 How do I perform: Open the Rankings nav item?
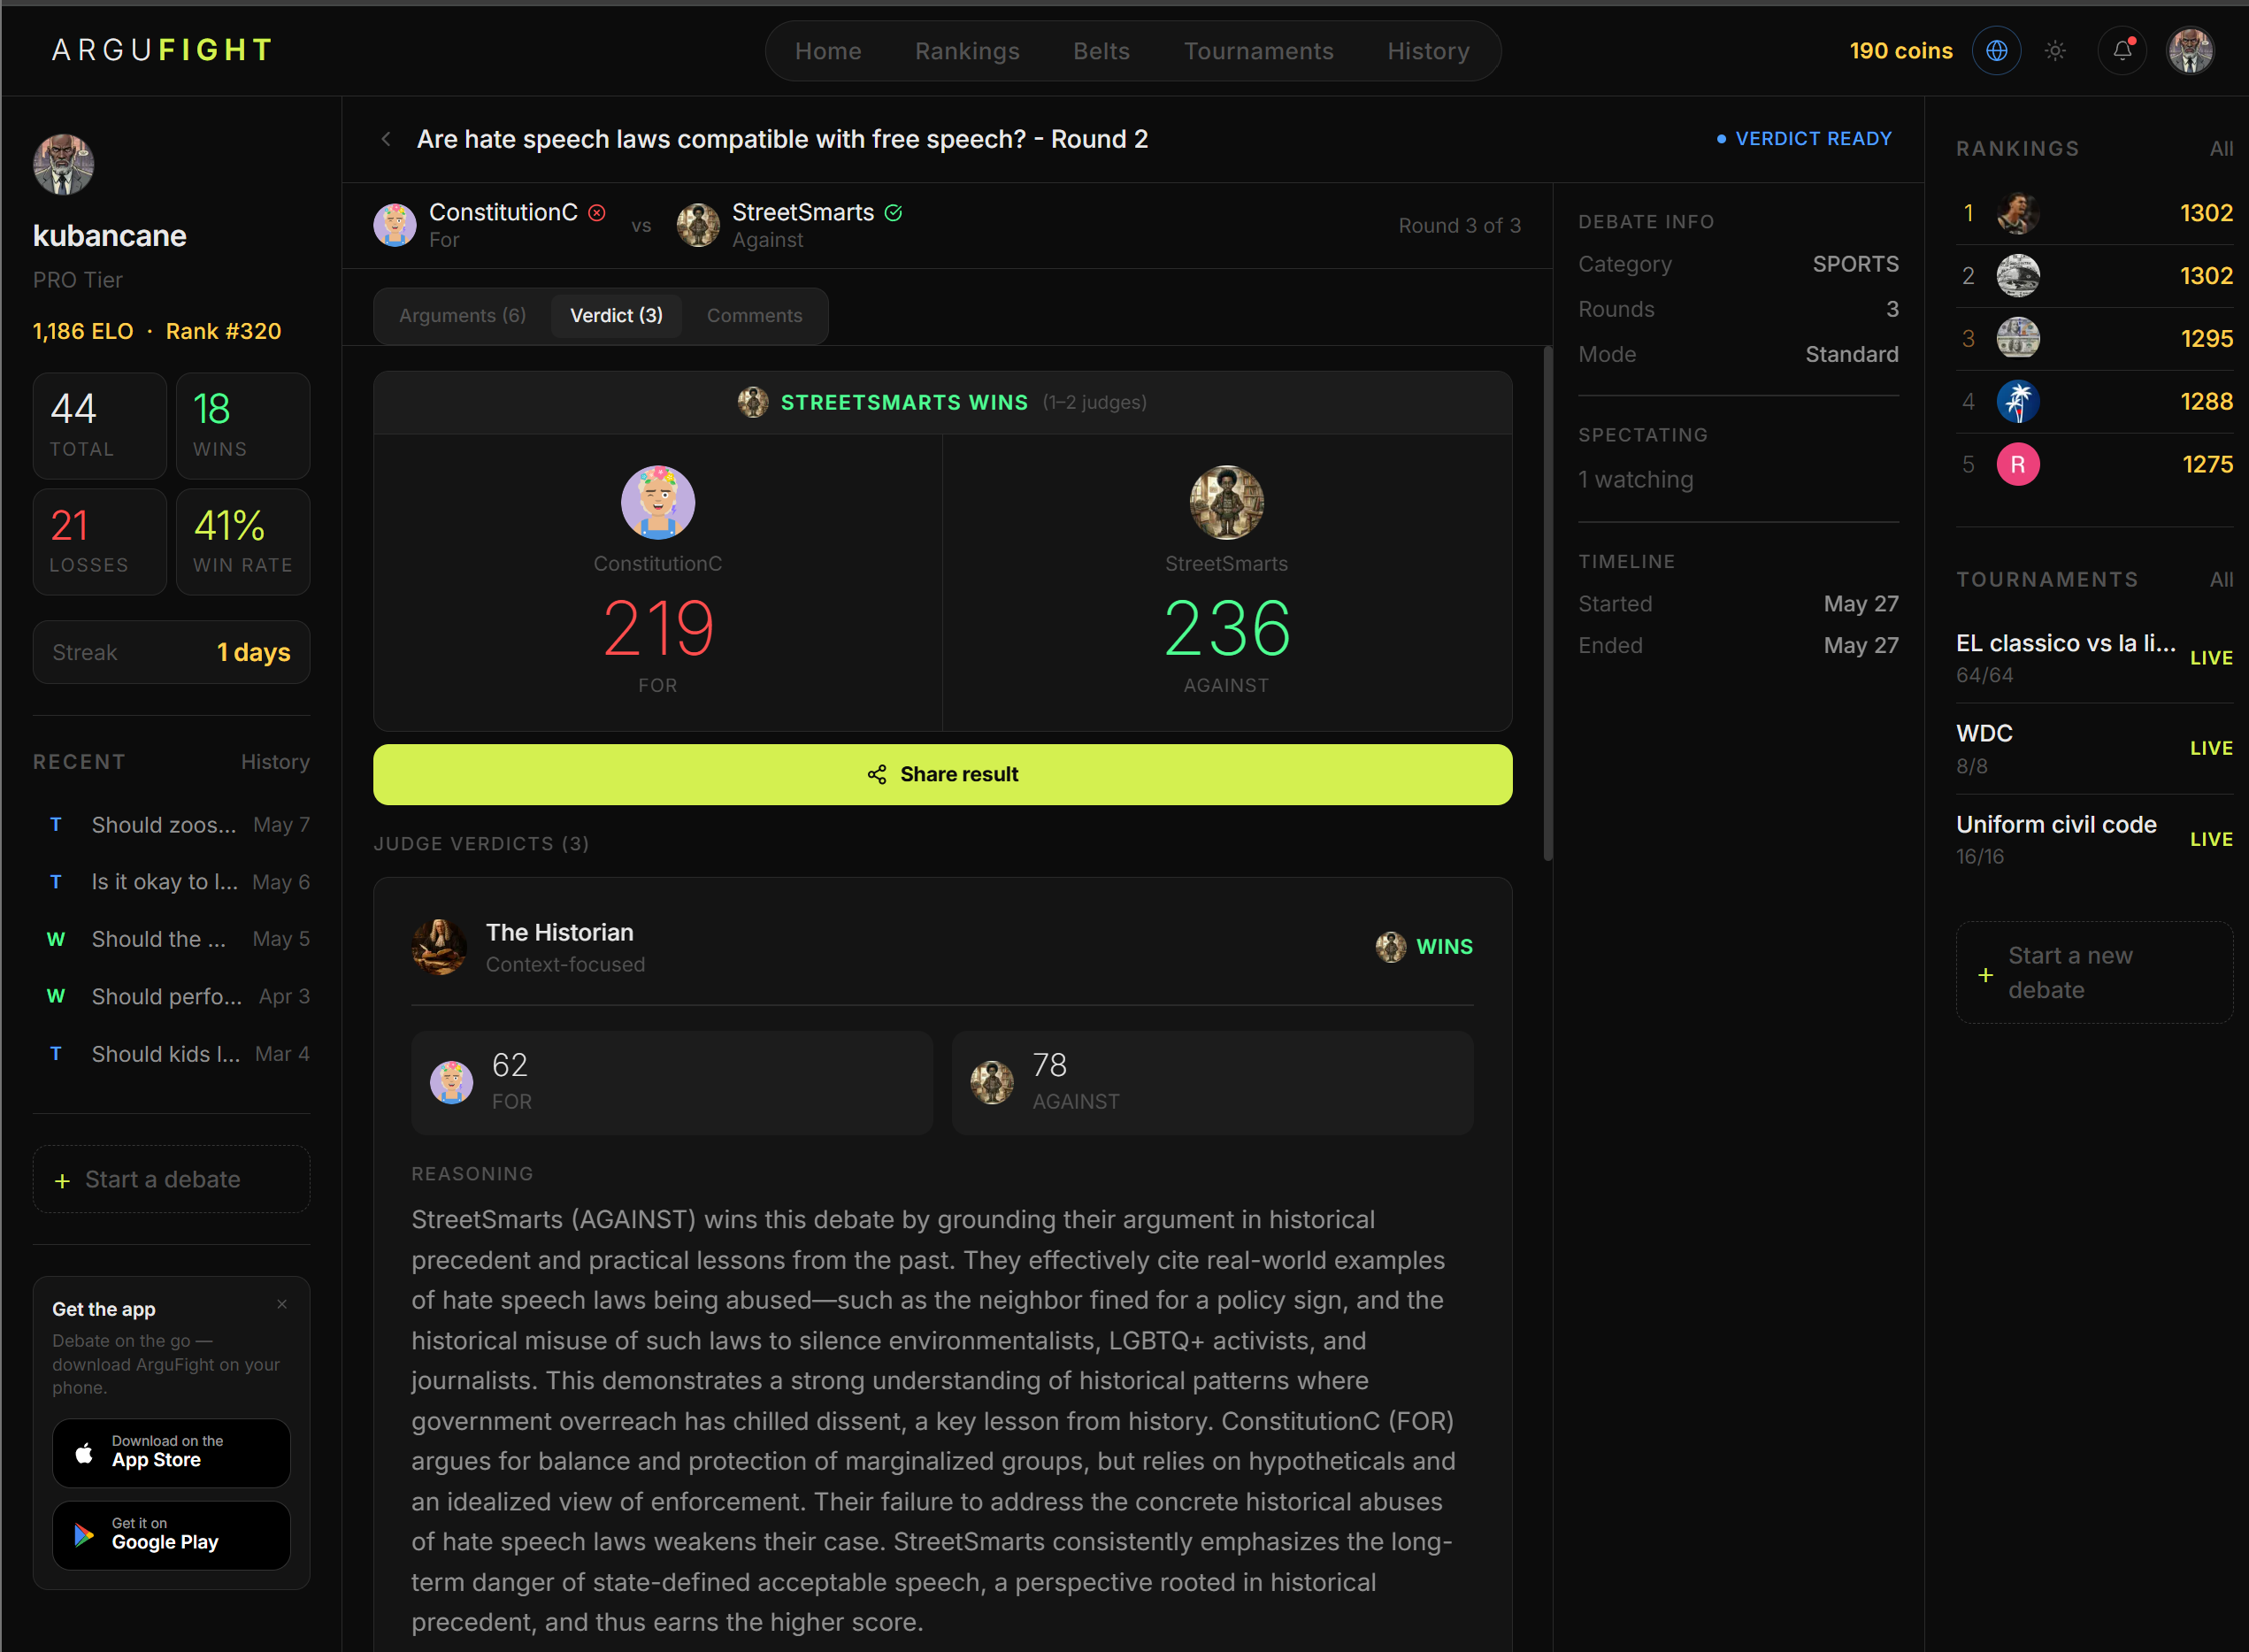pos(967,51)
